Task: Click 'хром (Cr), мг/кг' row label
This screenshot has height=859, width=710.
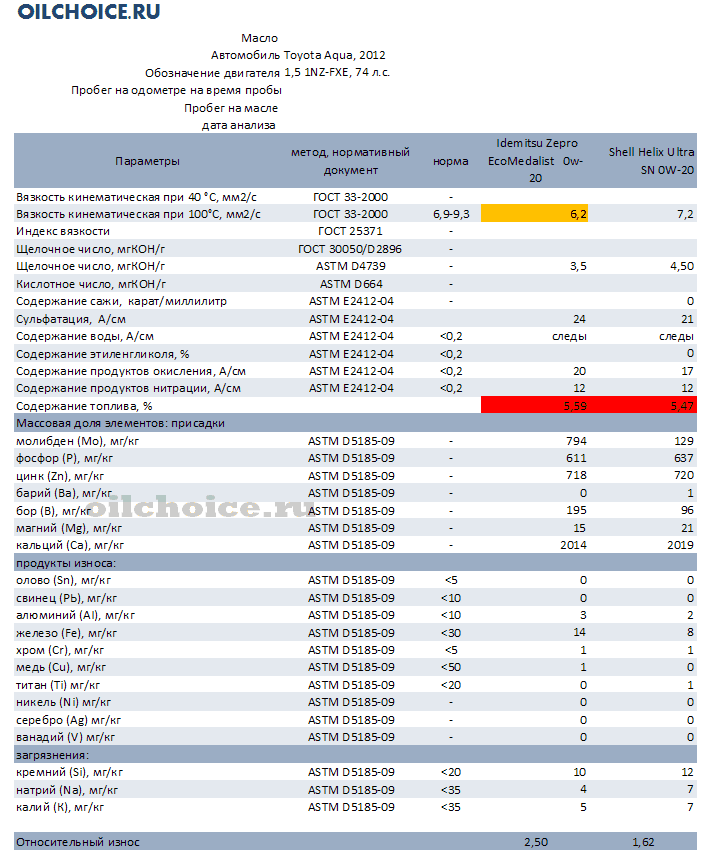Action: [x=60, y=650]
